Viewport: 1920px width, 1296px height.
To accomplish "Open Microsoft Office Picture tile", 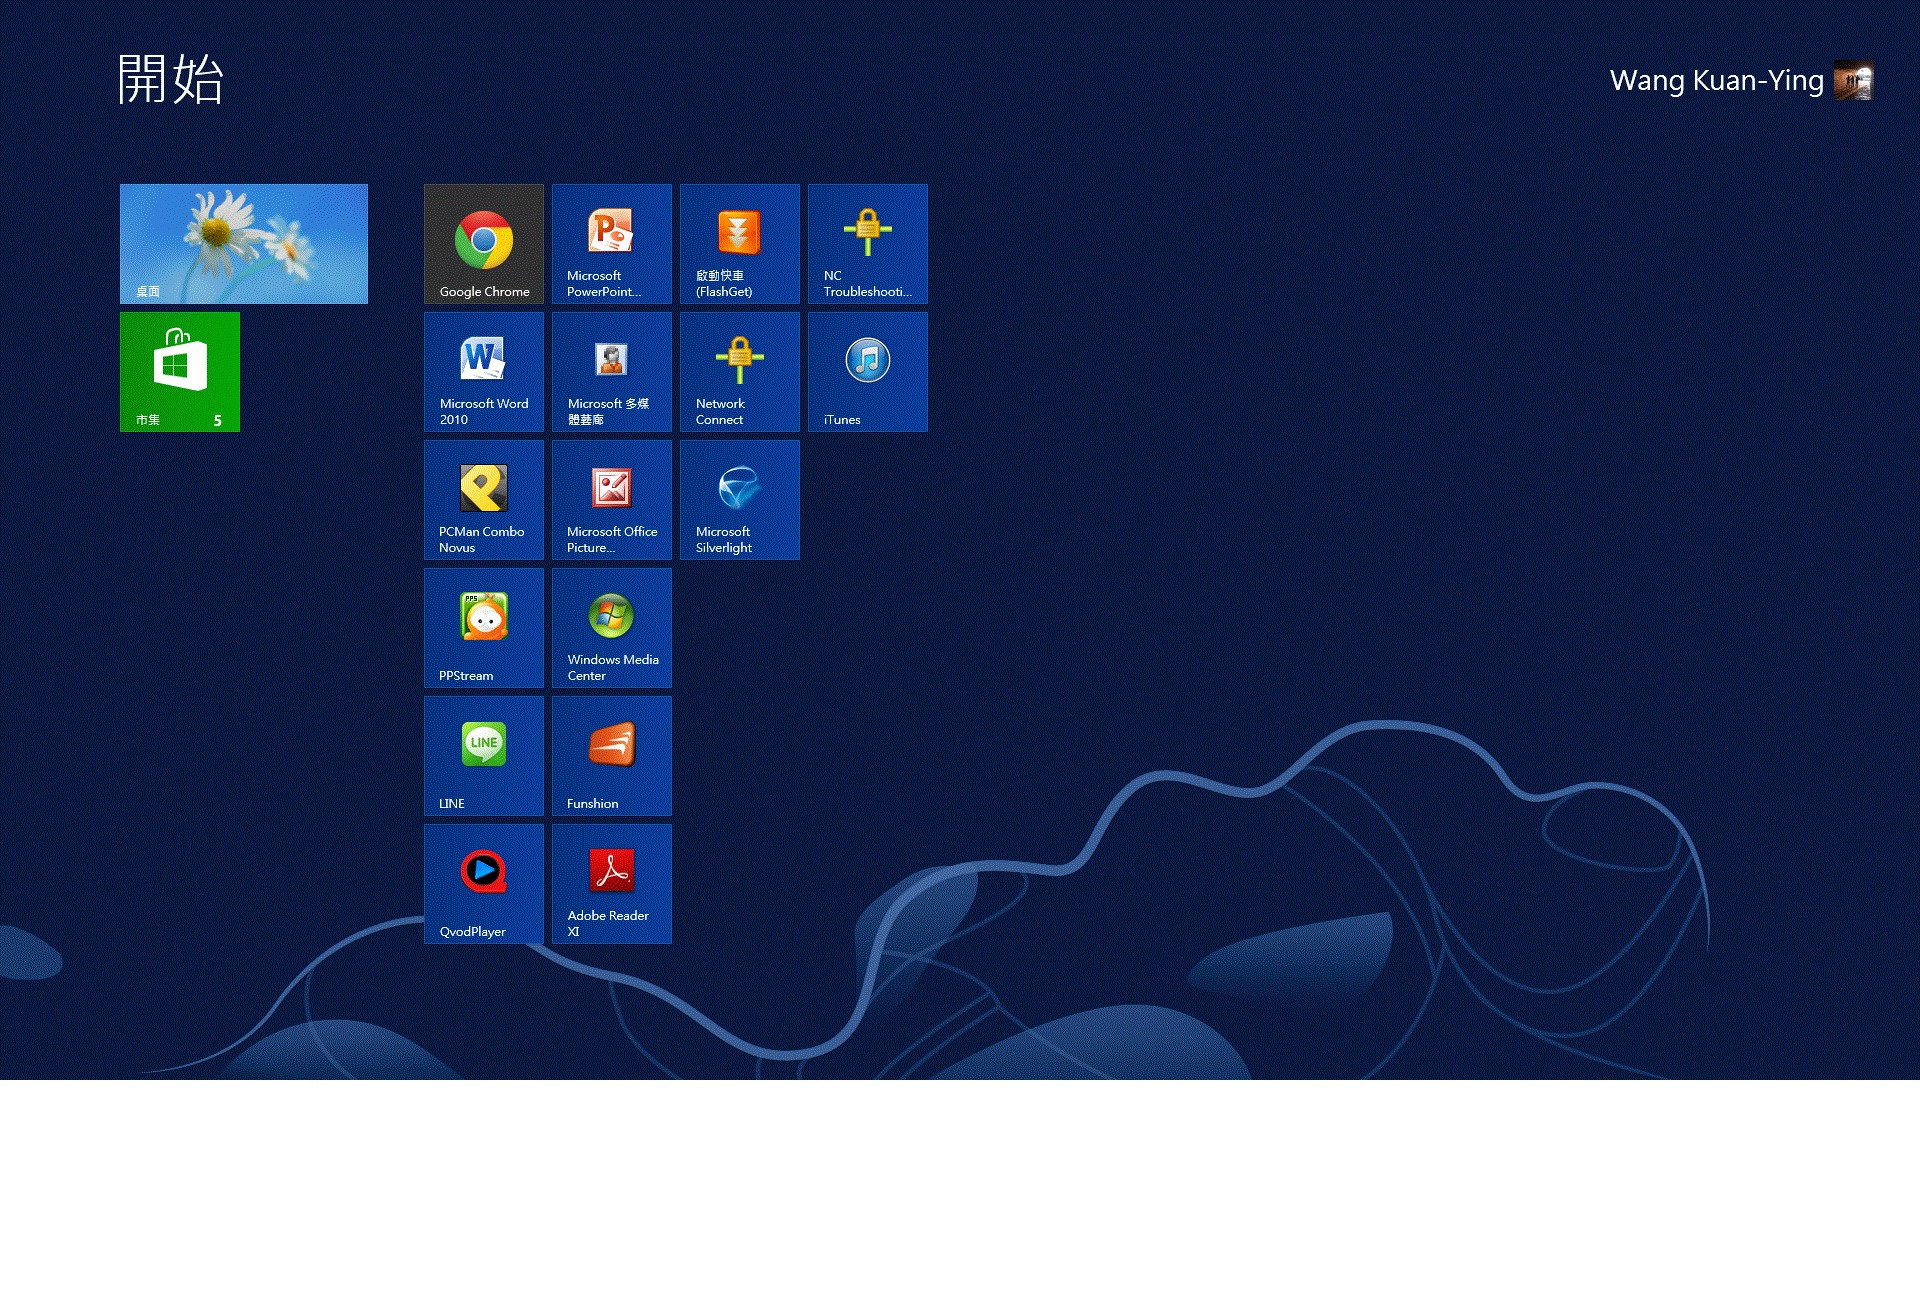I will (x=612, y=500).
